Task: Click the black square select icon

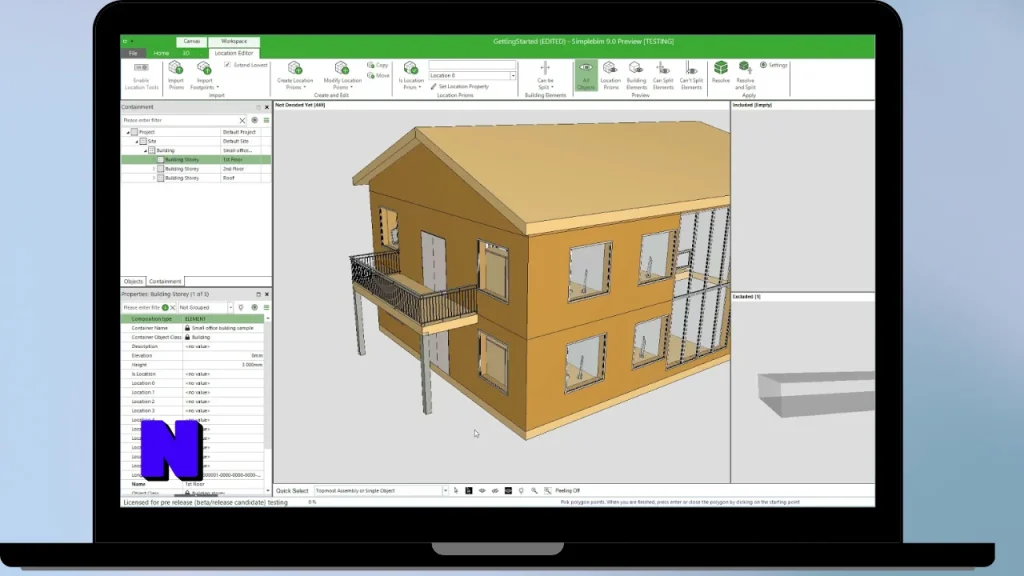Action: pos(469,490)
